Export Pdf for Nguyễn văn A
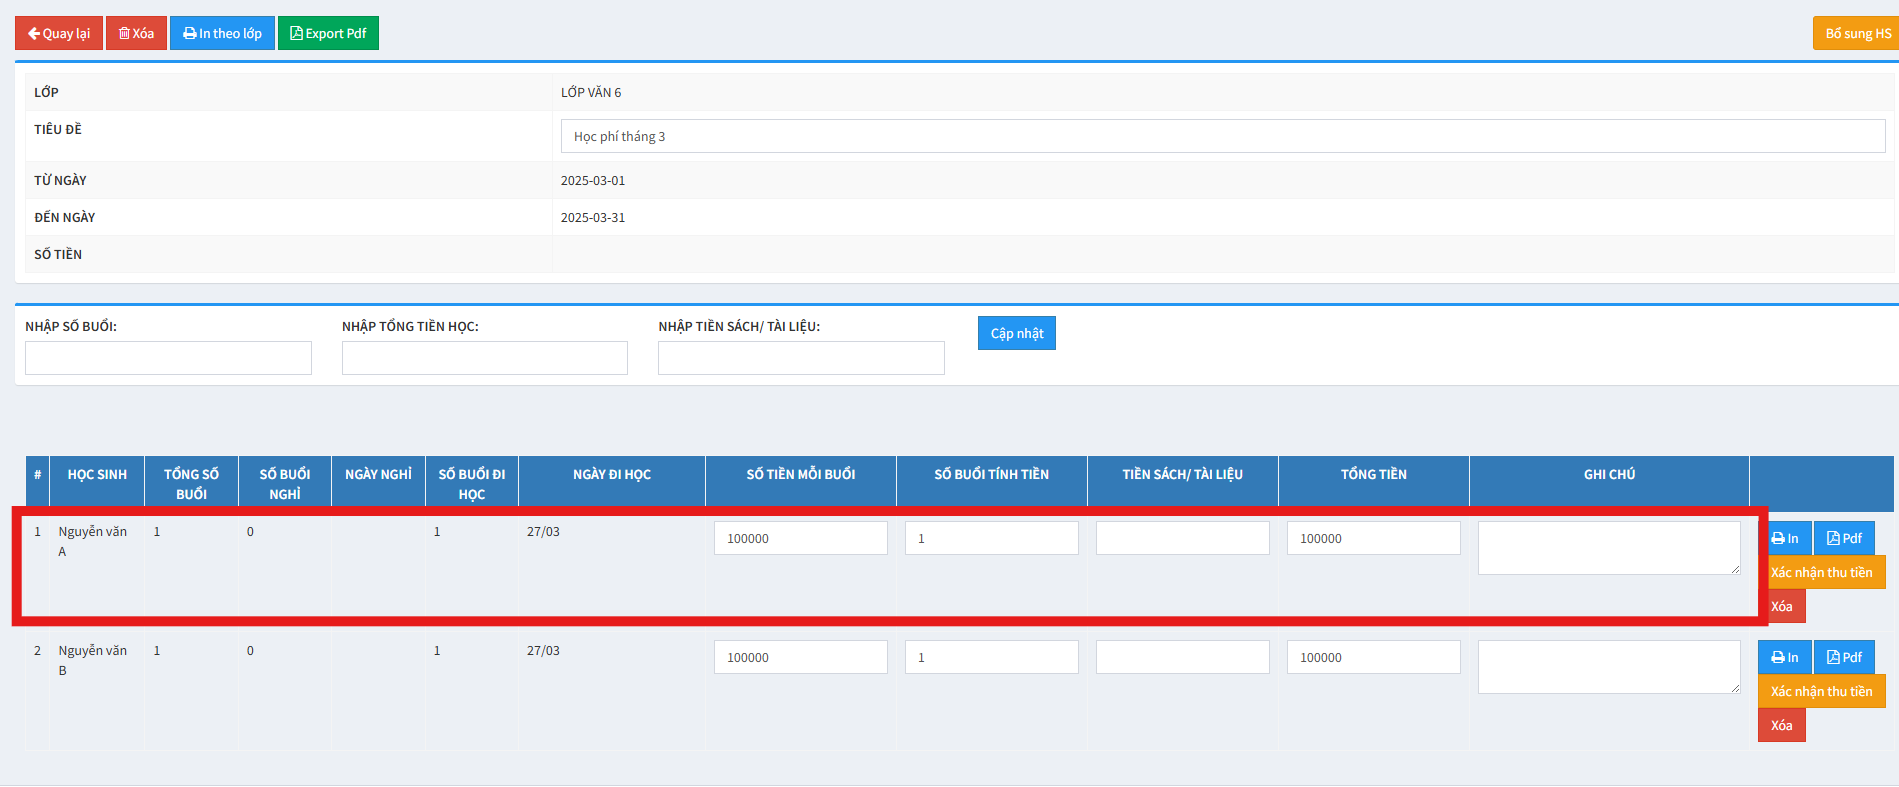 (x=1844, y=538)
